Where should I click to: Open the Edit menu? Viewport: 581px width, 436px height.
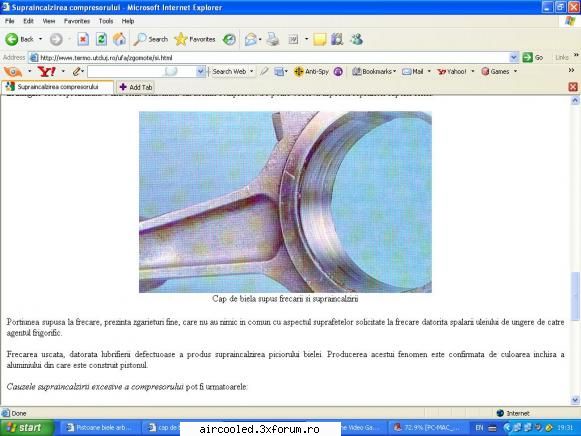(29, 21)
